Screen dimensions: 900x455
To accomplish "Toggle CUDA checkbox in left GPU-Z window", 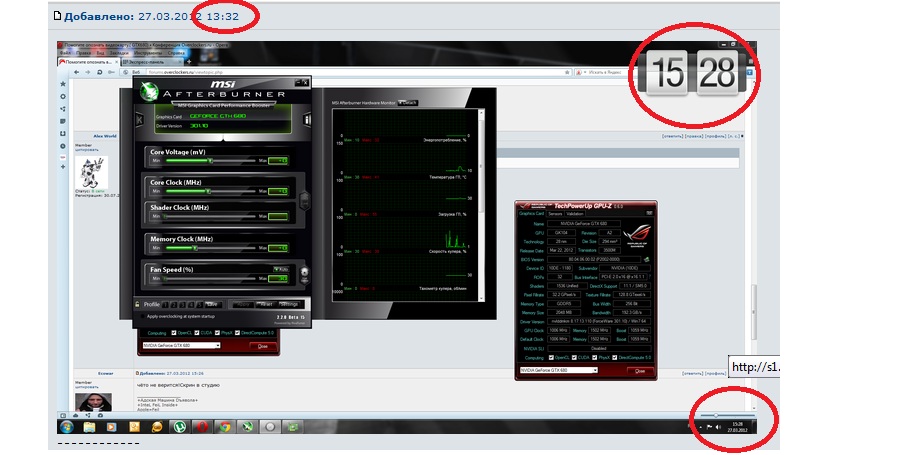I will (197, 333).
